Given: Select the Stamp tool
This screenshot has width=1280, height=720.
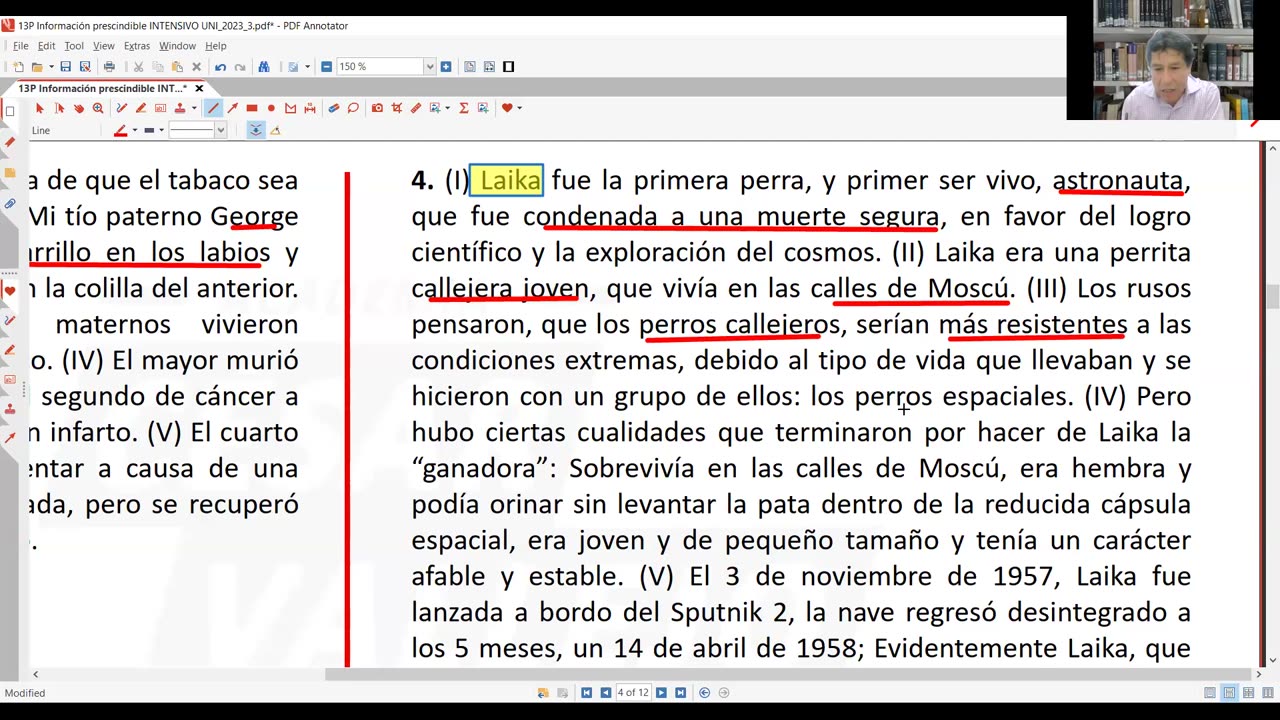Looking at the screenshot, I should point(180,108).
